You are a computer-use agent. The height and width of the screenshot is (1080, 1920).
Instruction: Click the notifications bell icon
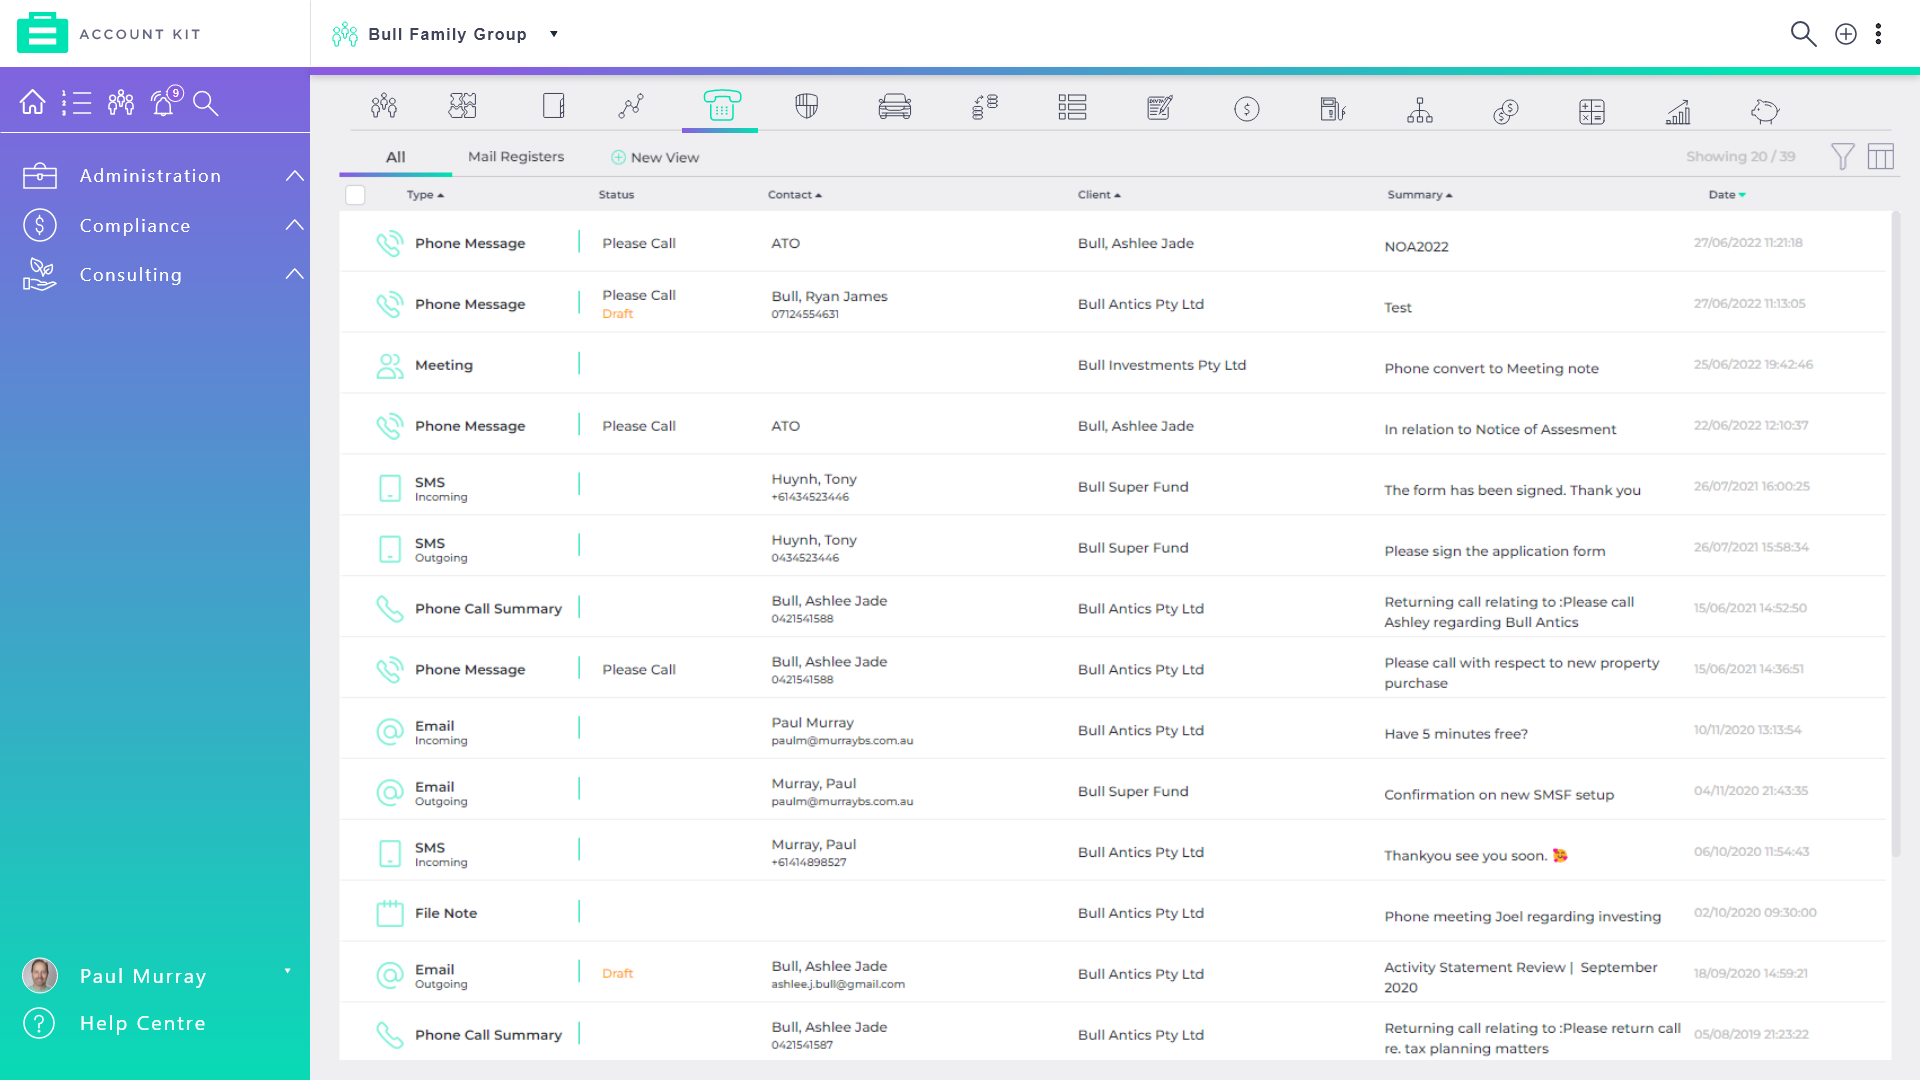coord(164,102)
